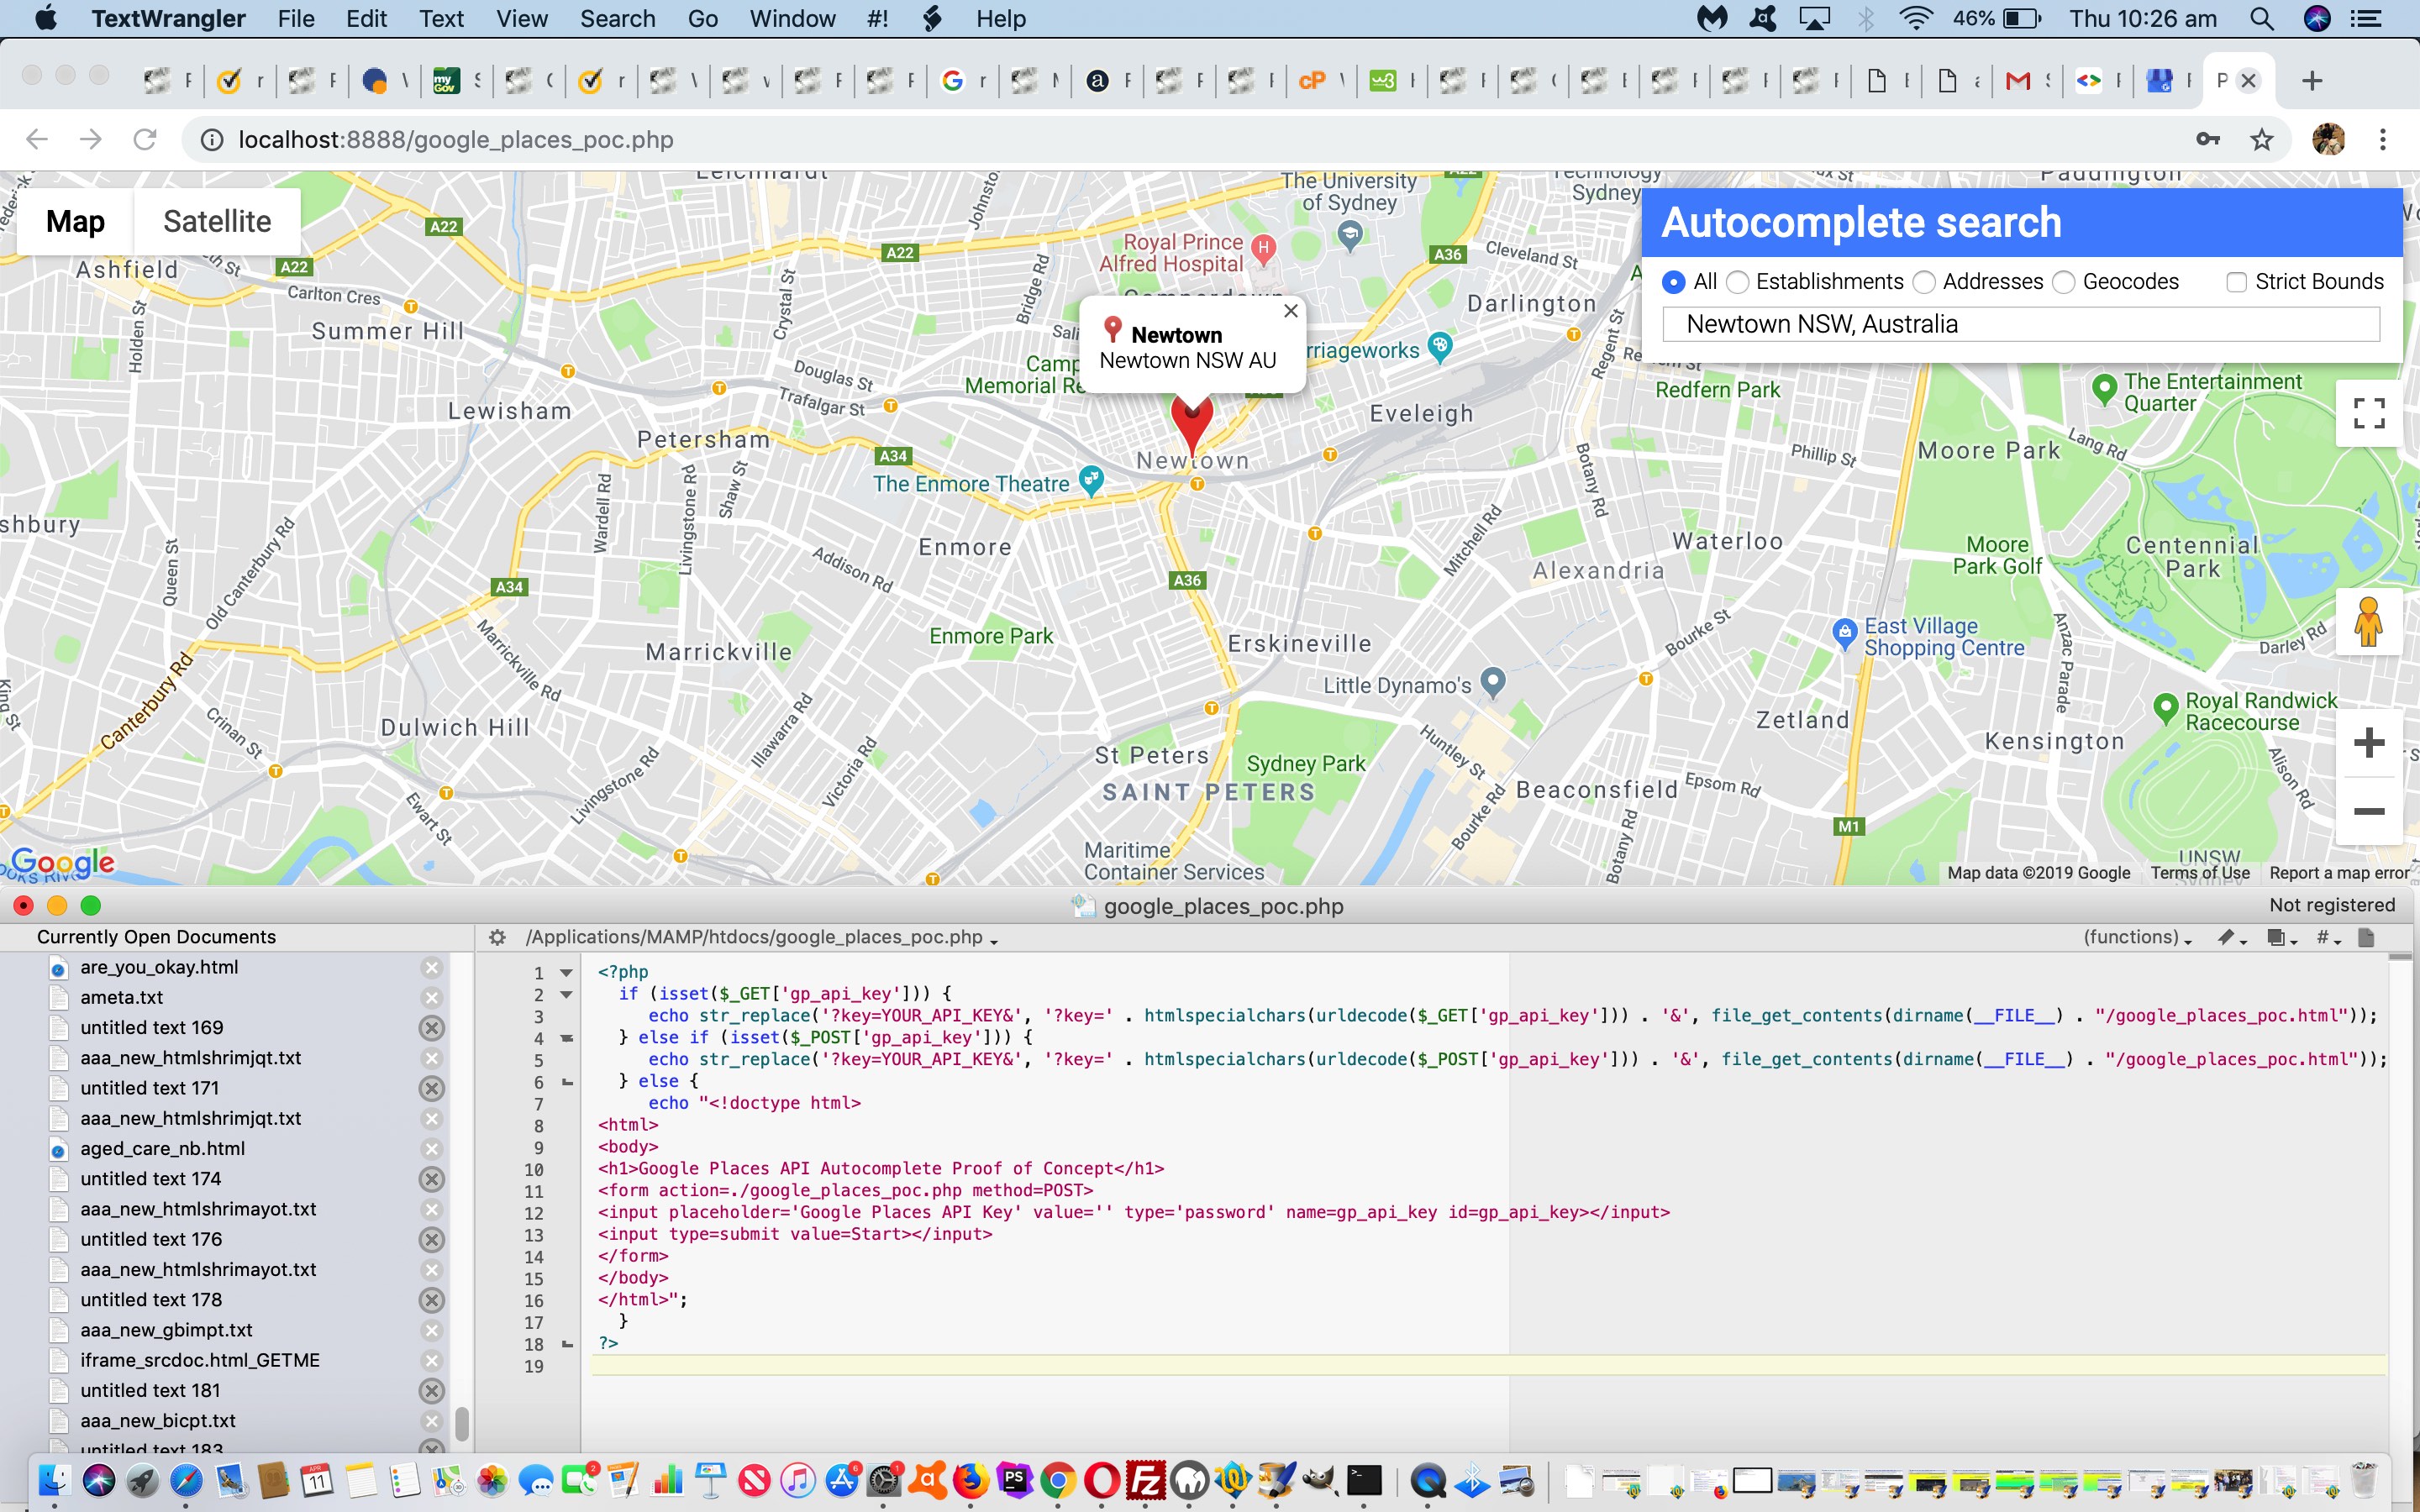Click the Battery icon in menu bar
This screenshot has height=1512, width=2420.
click(2016, 19)
